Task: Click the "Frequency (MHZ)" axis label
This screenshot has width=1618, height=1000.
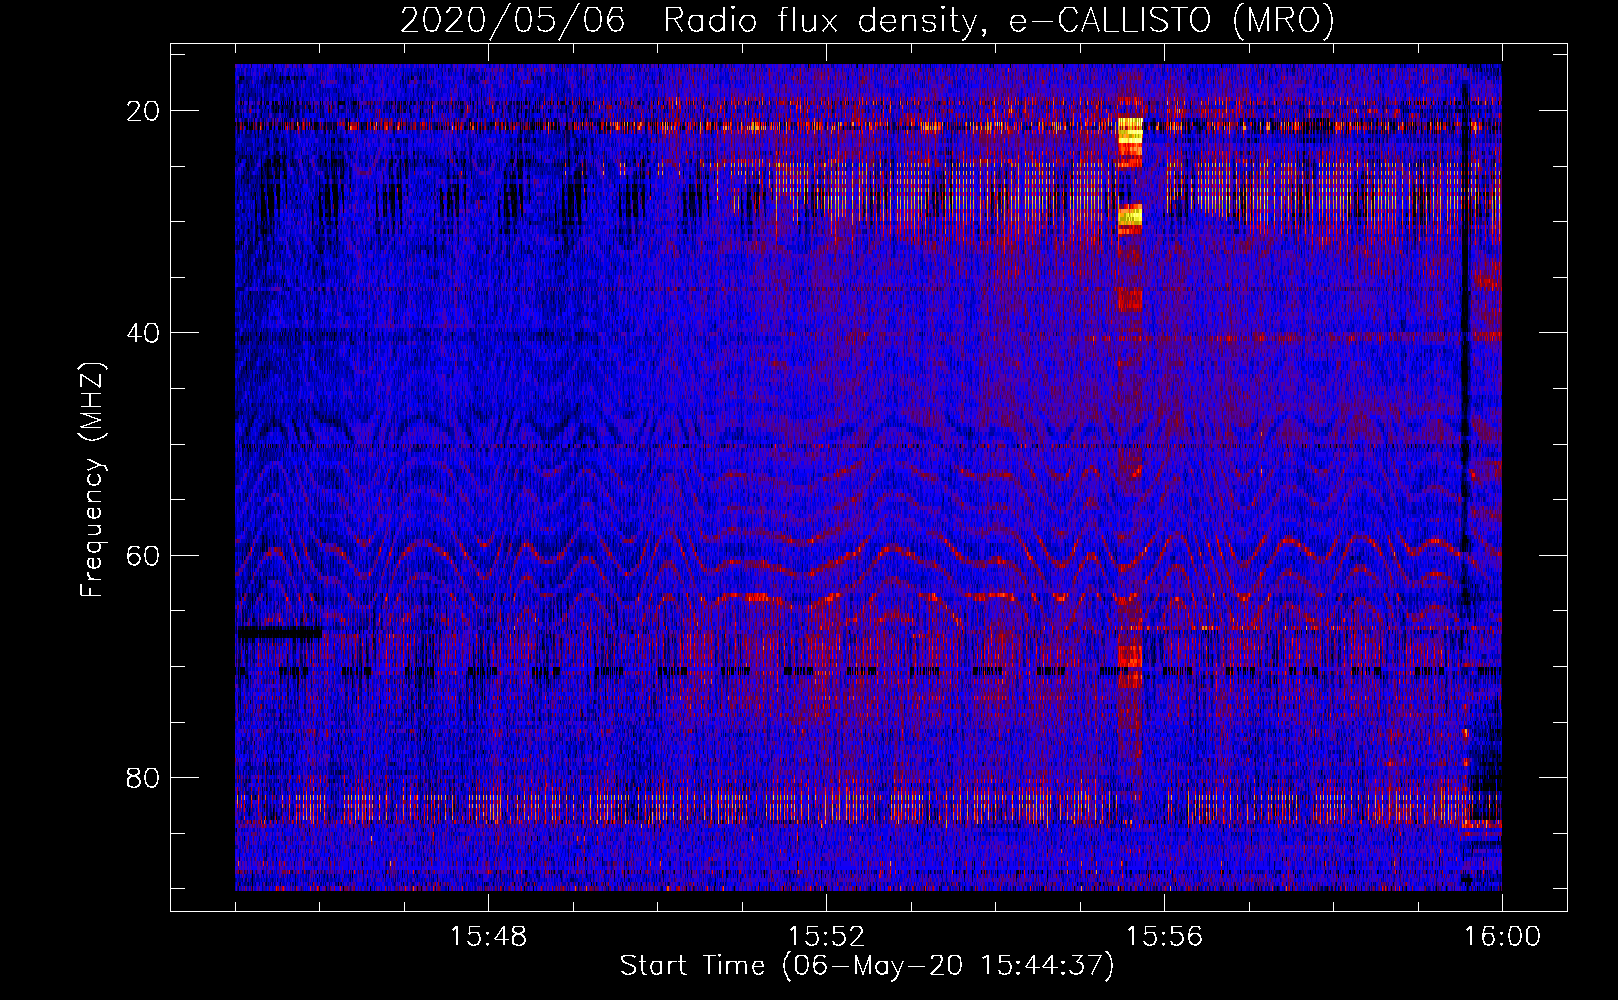Action: tap(91, 480)
